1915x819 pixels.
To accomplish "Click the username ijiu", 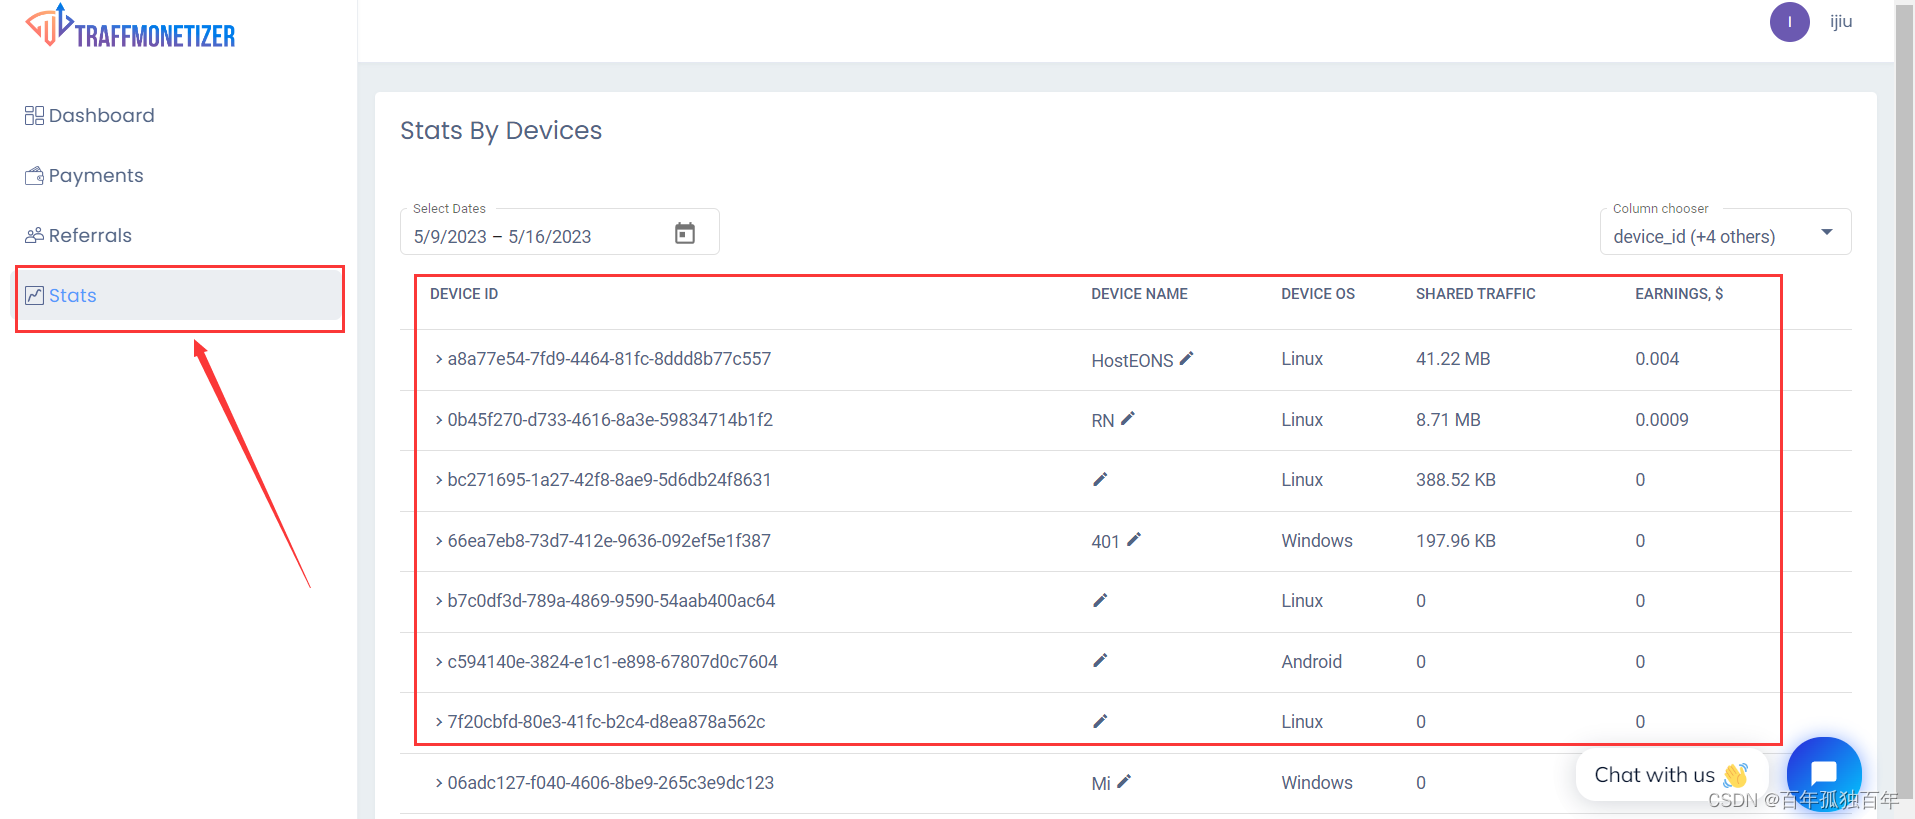I will pos(1841,21).
